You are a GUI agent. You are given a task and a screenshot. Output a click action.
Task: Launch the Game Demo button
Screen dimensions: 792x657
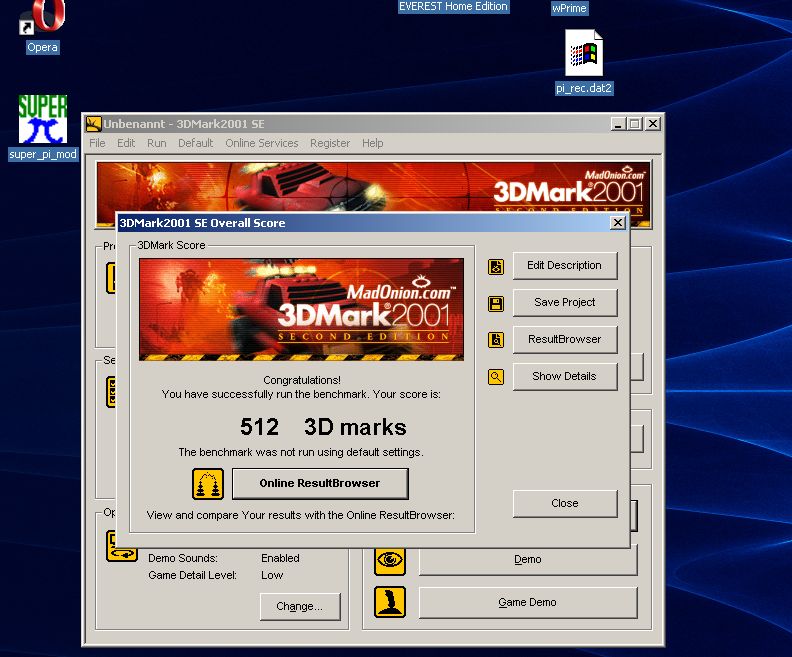528,602
